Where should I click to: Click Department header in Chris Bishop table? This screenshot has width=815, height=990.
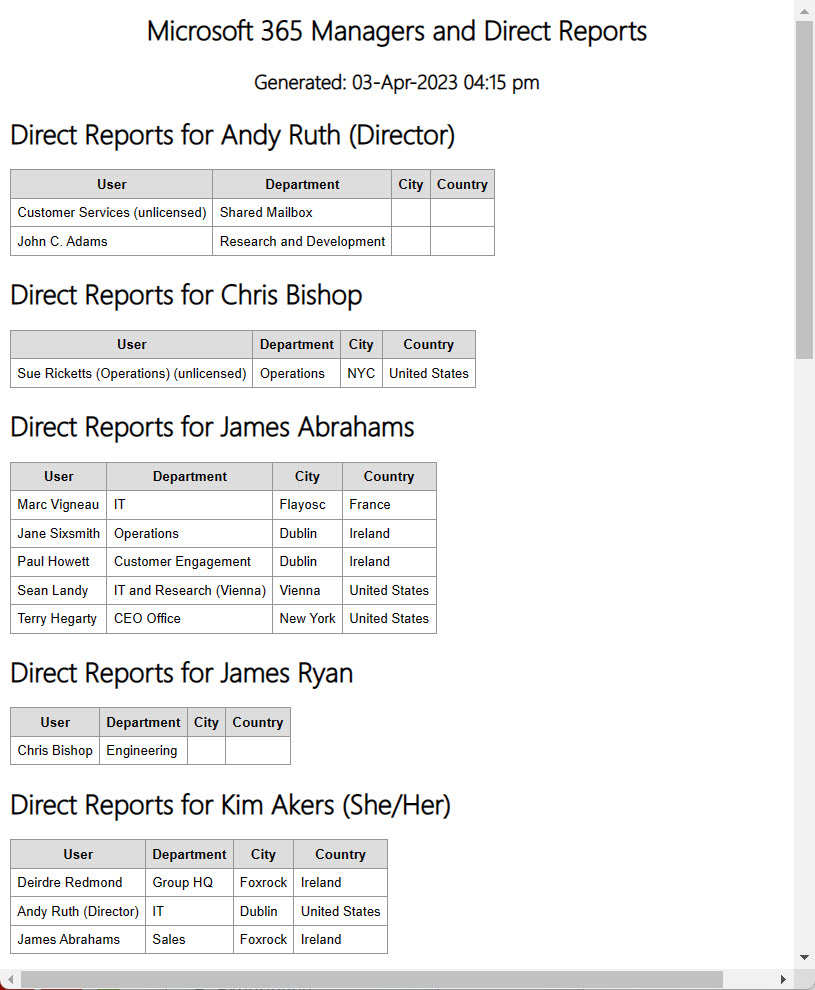click(x=297, y=345)
